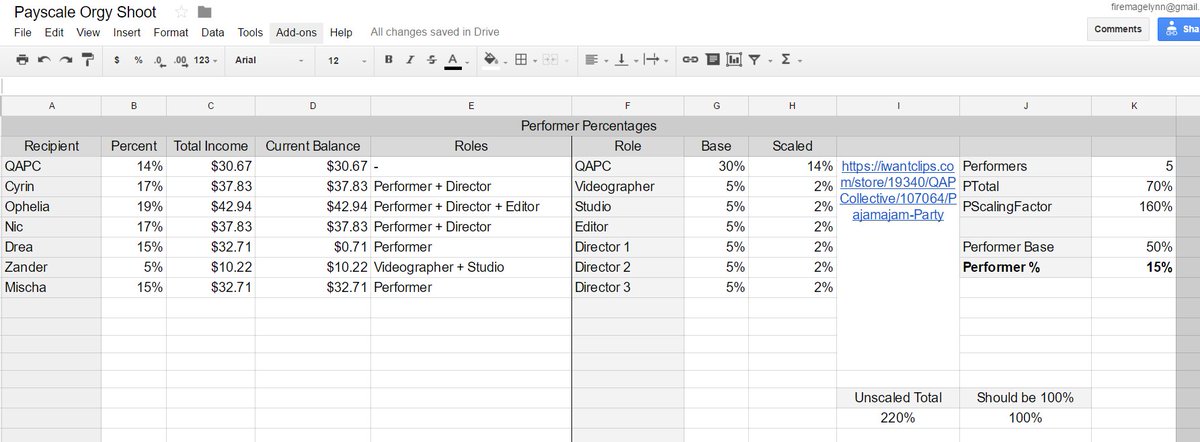Open the View menu
This screenshot has width=1200, height=442.
click(88, 32)
